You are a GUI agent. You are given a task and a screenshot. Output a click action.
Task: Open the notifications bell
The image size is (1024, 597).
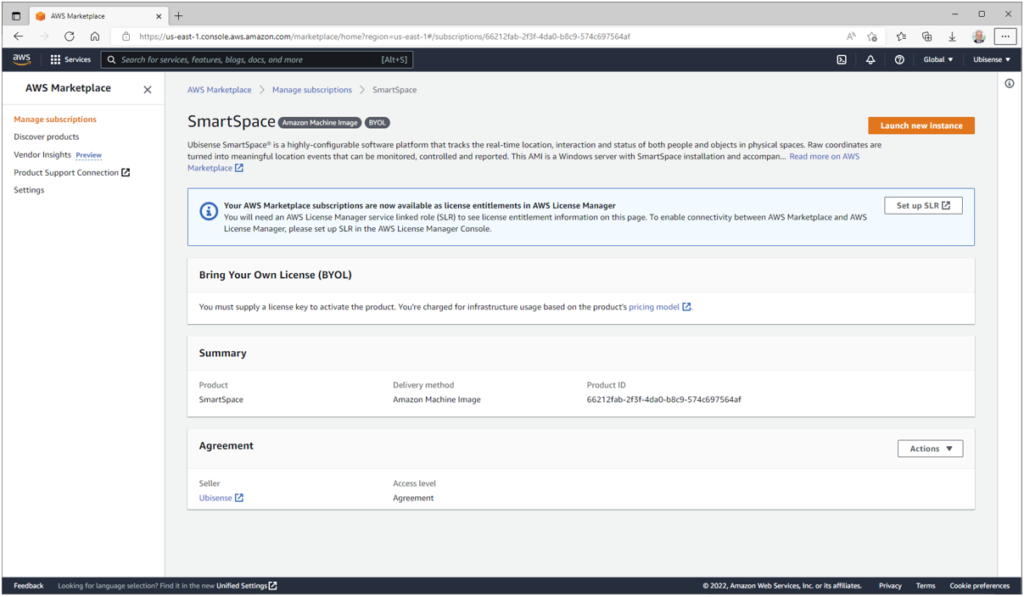pyautogui.click(x=871, y=59)
